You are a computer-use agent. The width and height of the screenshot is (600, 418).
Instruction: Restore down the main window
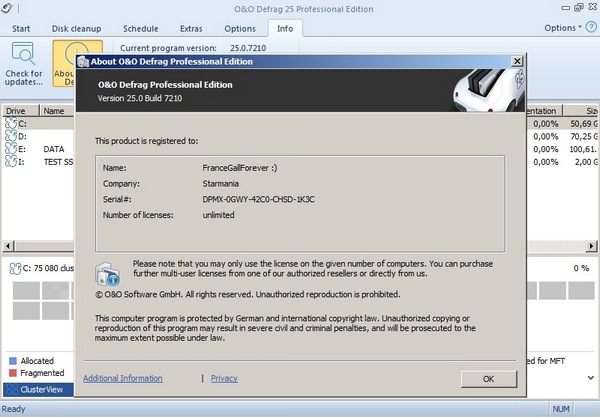pos(579,7)
